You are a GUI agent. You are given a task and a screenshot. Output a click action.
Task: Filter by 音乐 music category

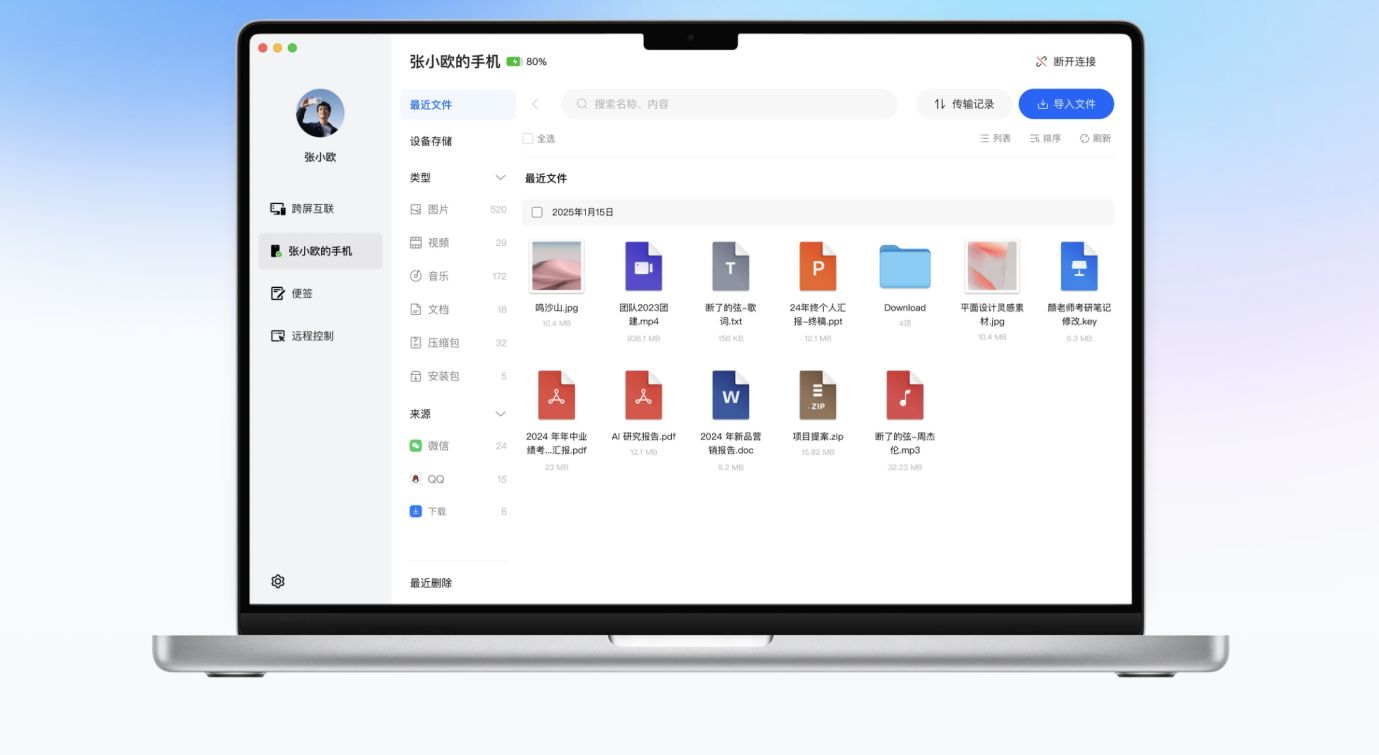coord(458,276)
